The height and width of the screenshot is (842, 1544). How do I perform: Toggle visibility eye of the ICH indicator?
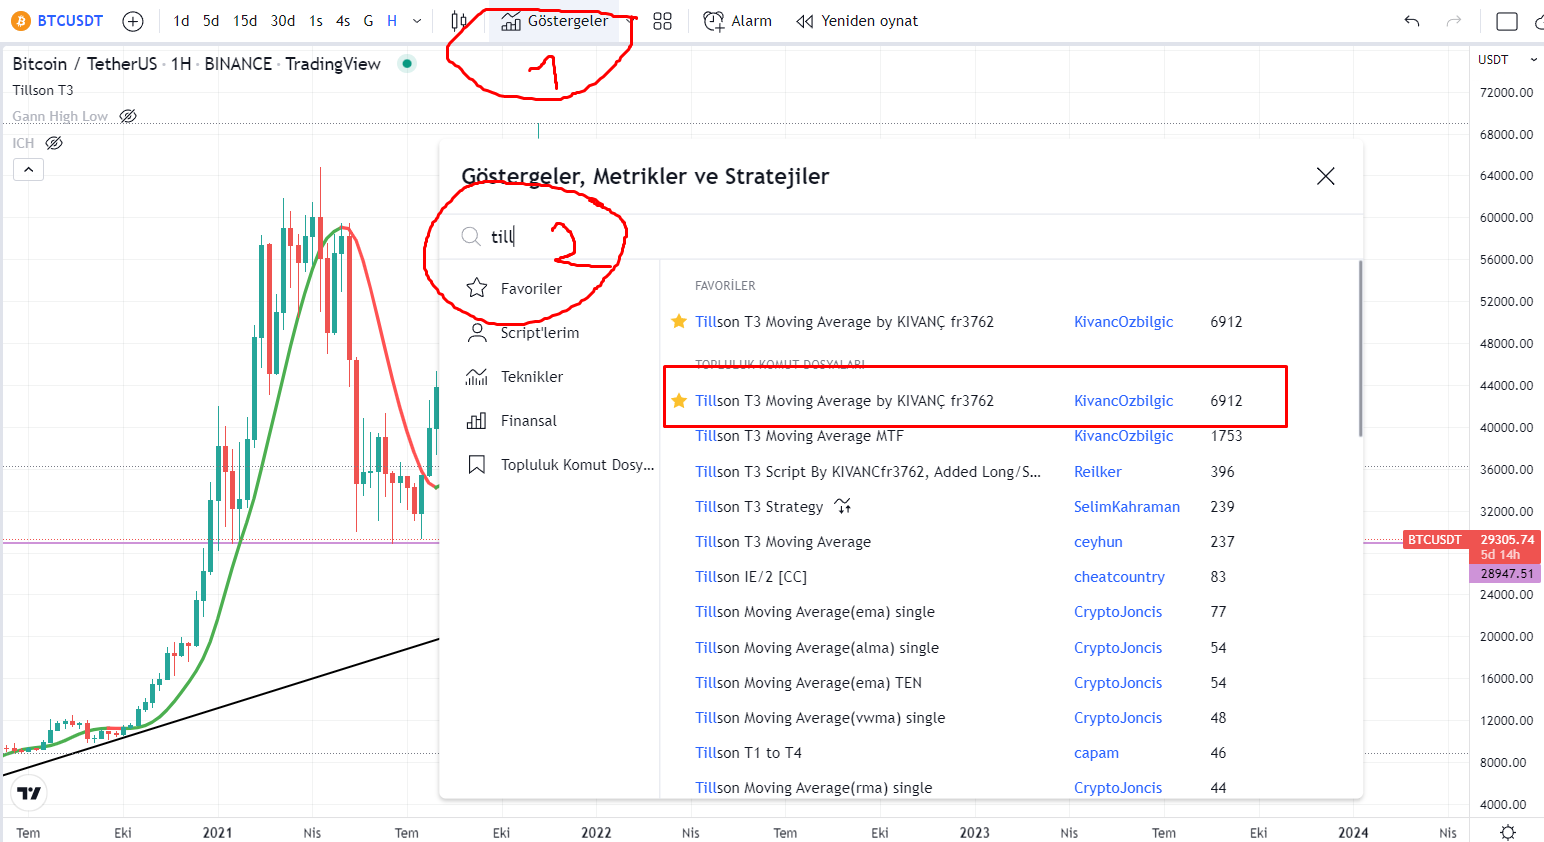54,143
